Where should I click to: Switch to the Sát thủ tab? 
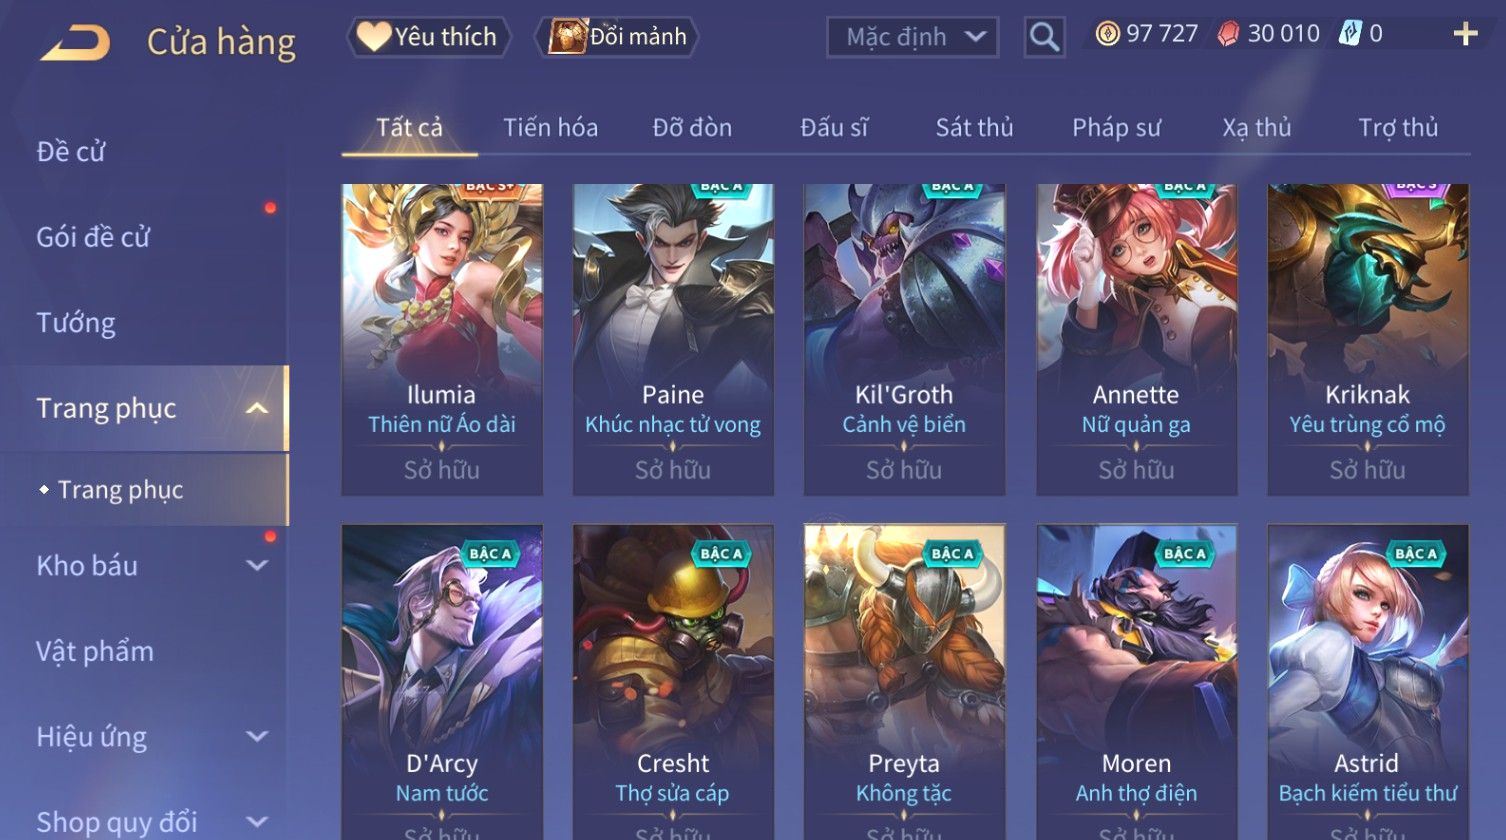click(974, 128)
